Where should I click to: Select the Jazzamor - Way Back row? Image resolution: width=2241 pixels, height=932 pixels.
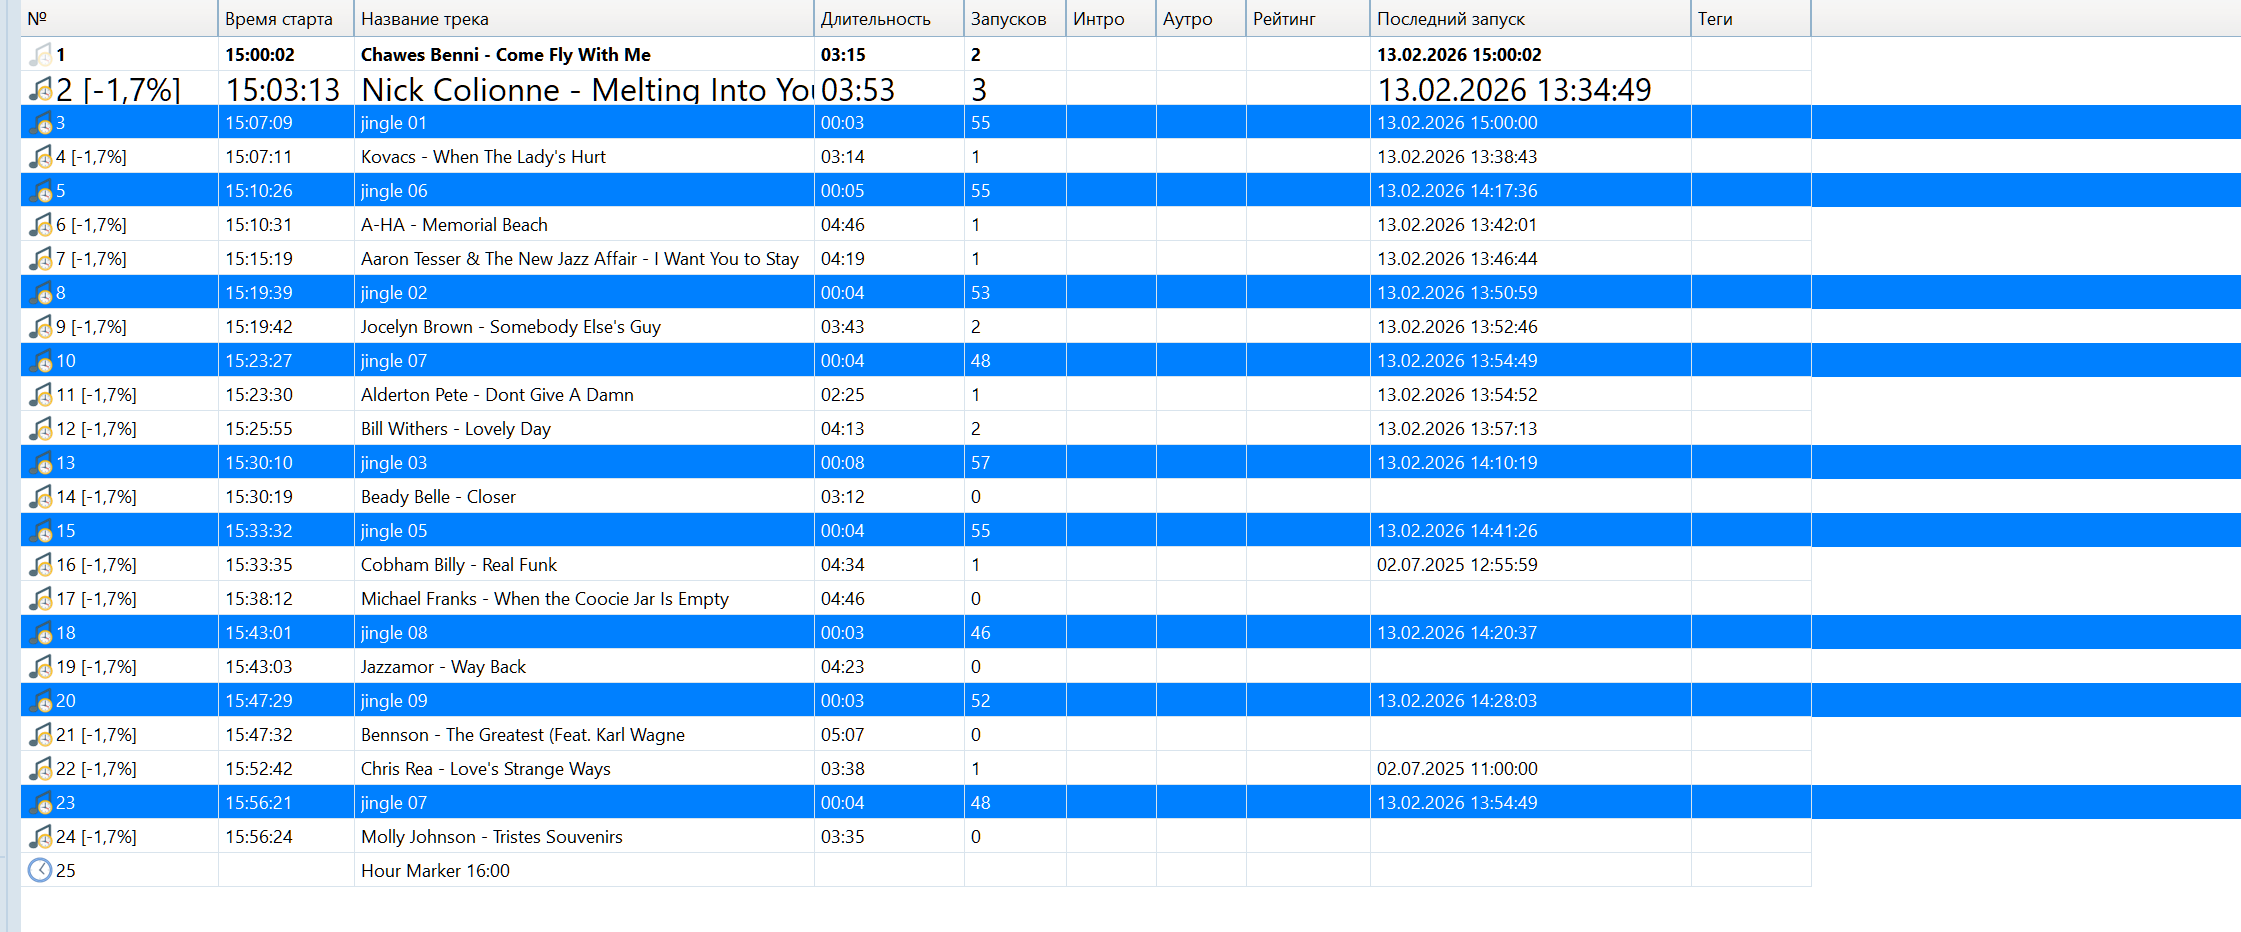pyautogui.click(x=443, y=667)
